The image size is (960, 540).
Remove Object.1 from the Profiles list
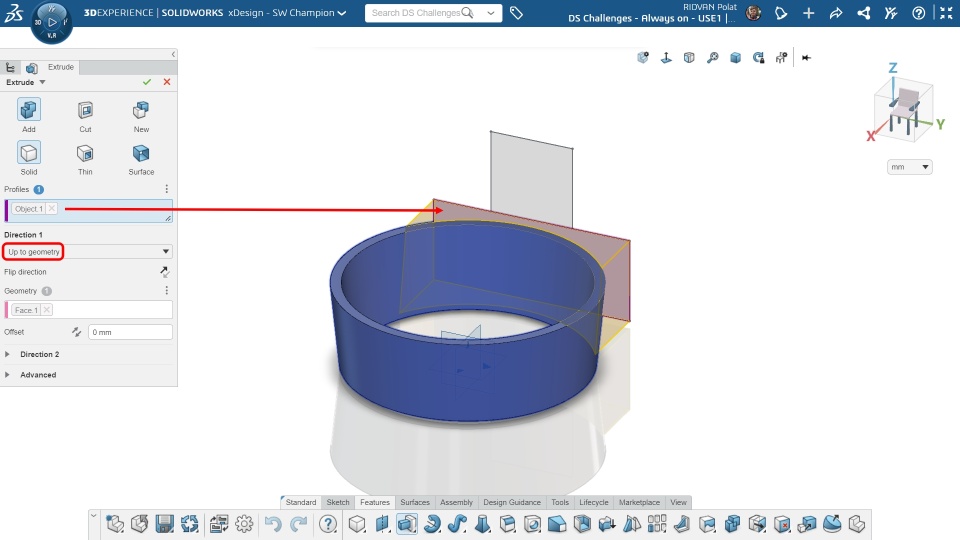pos(52,209)
